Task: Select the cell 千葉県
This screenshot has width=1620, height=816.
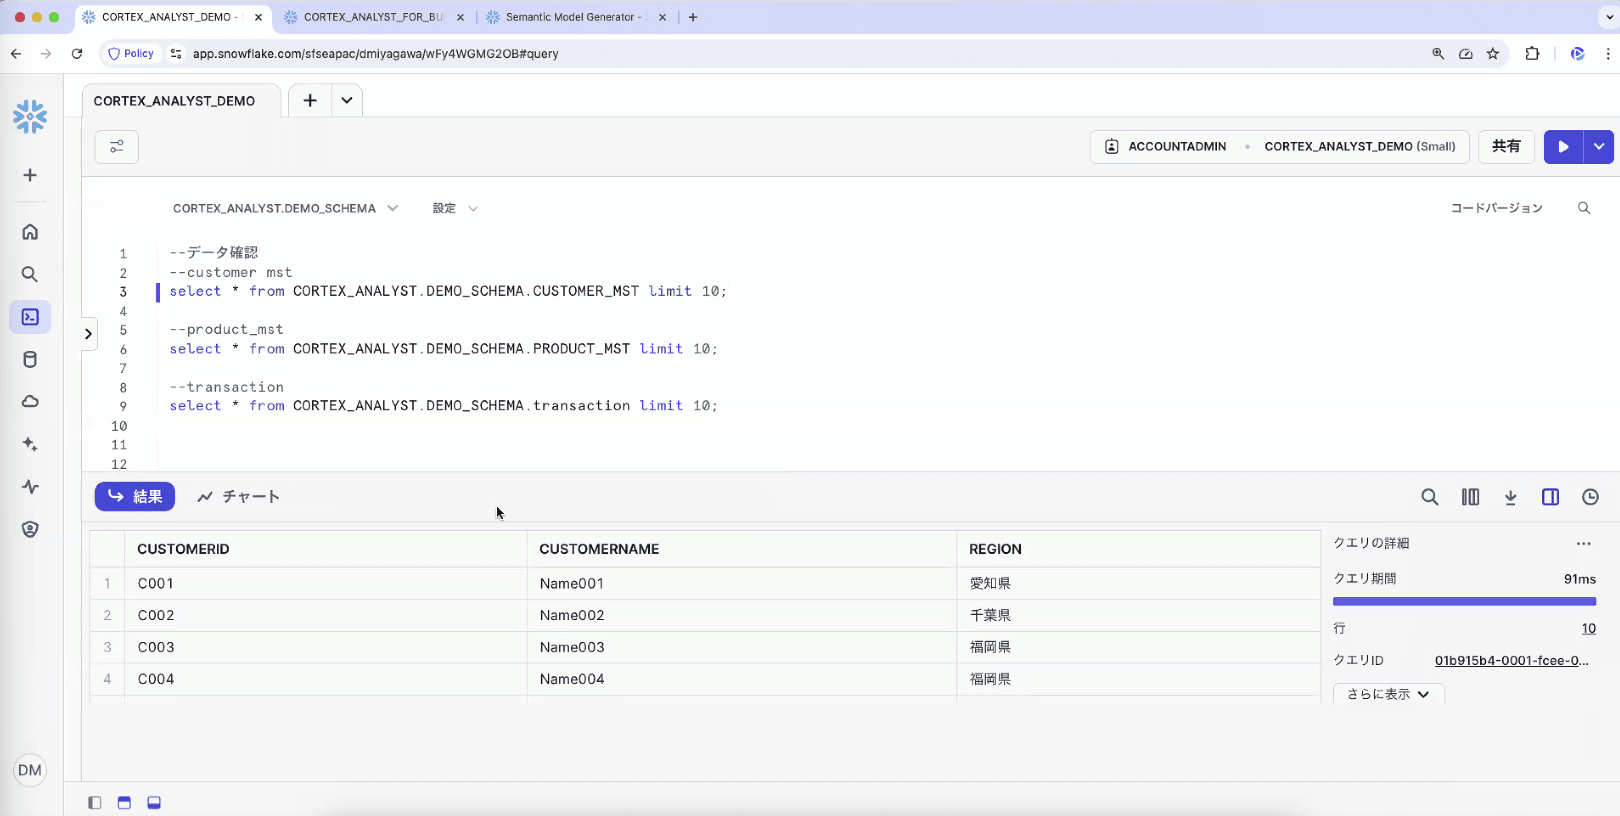Action: click(1138, 615)
